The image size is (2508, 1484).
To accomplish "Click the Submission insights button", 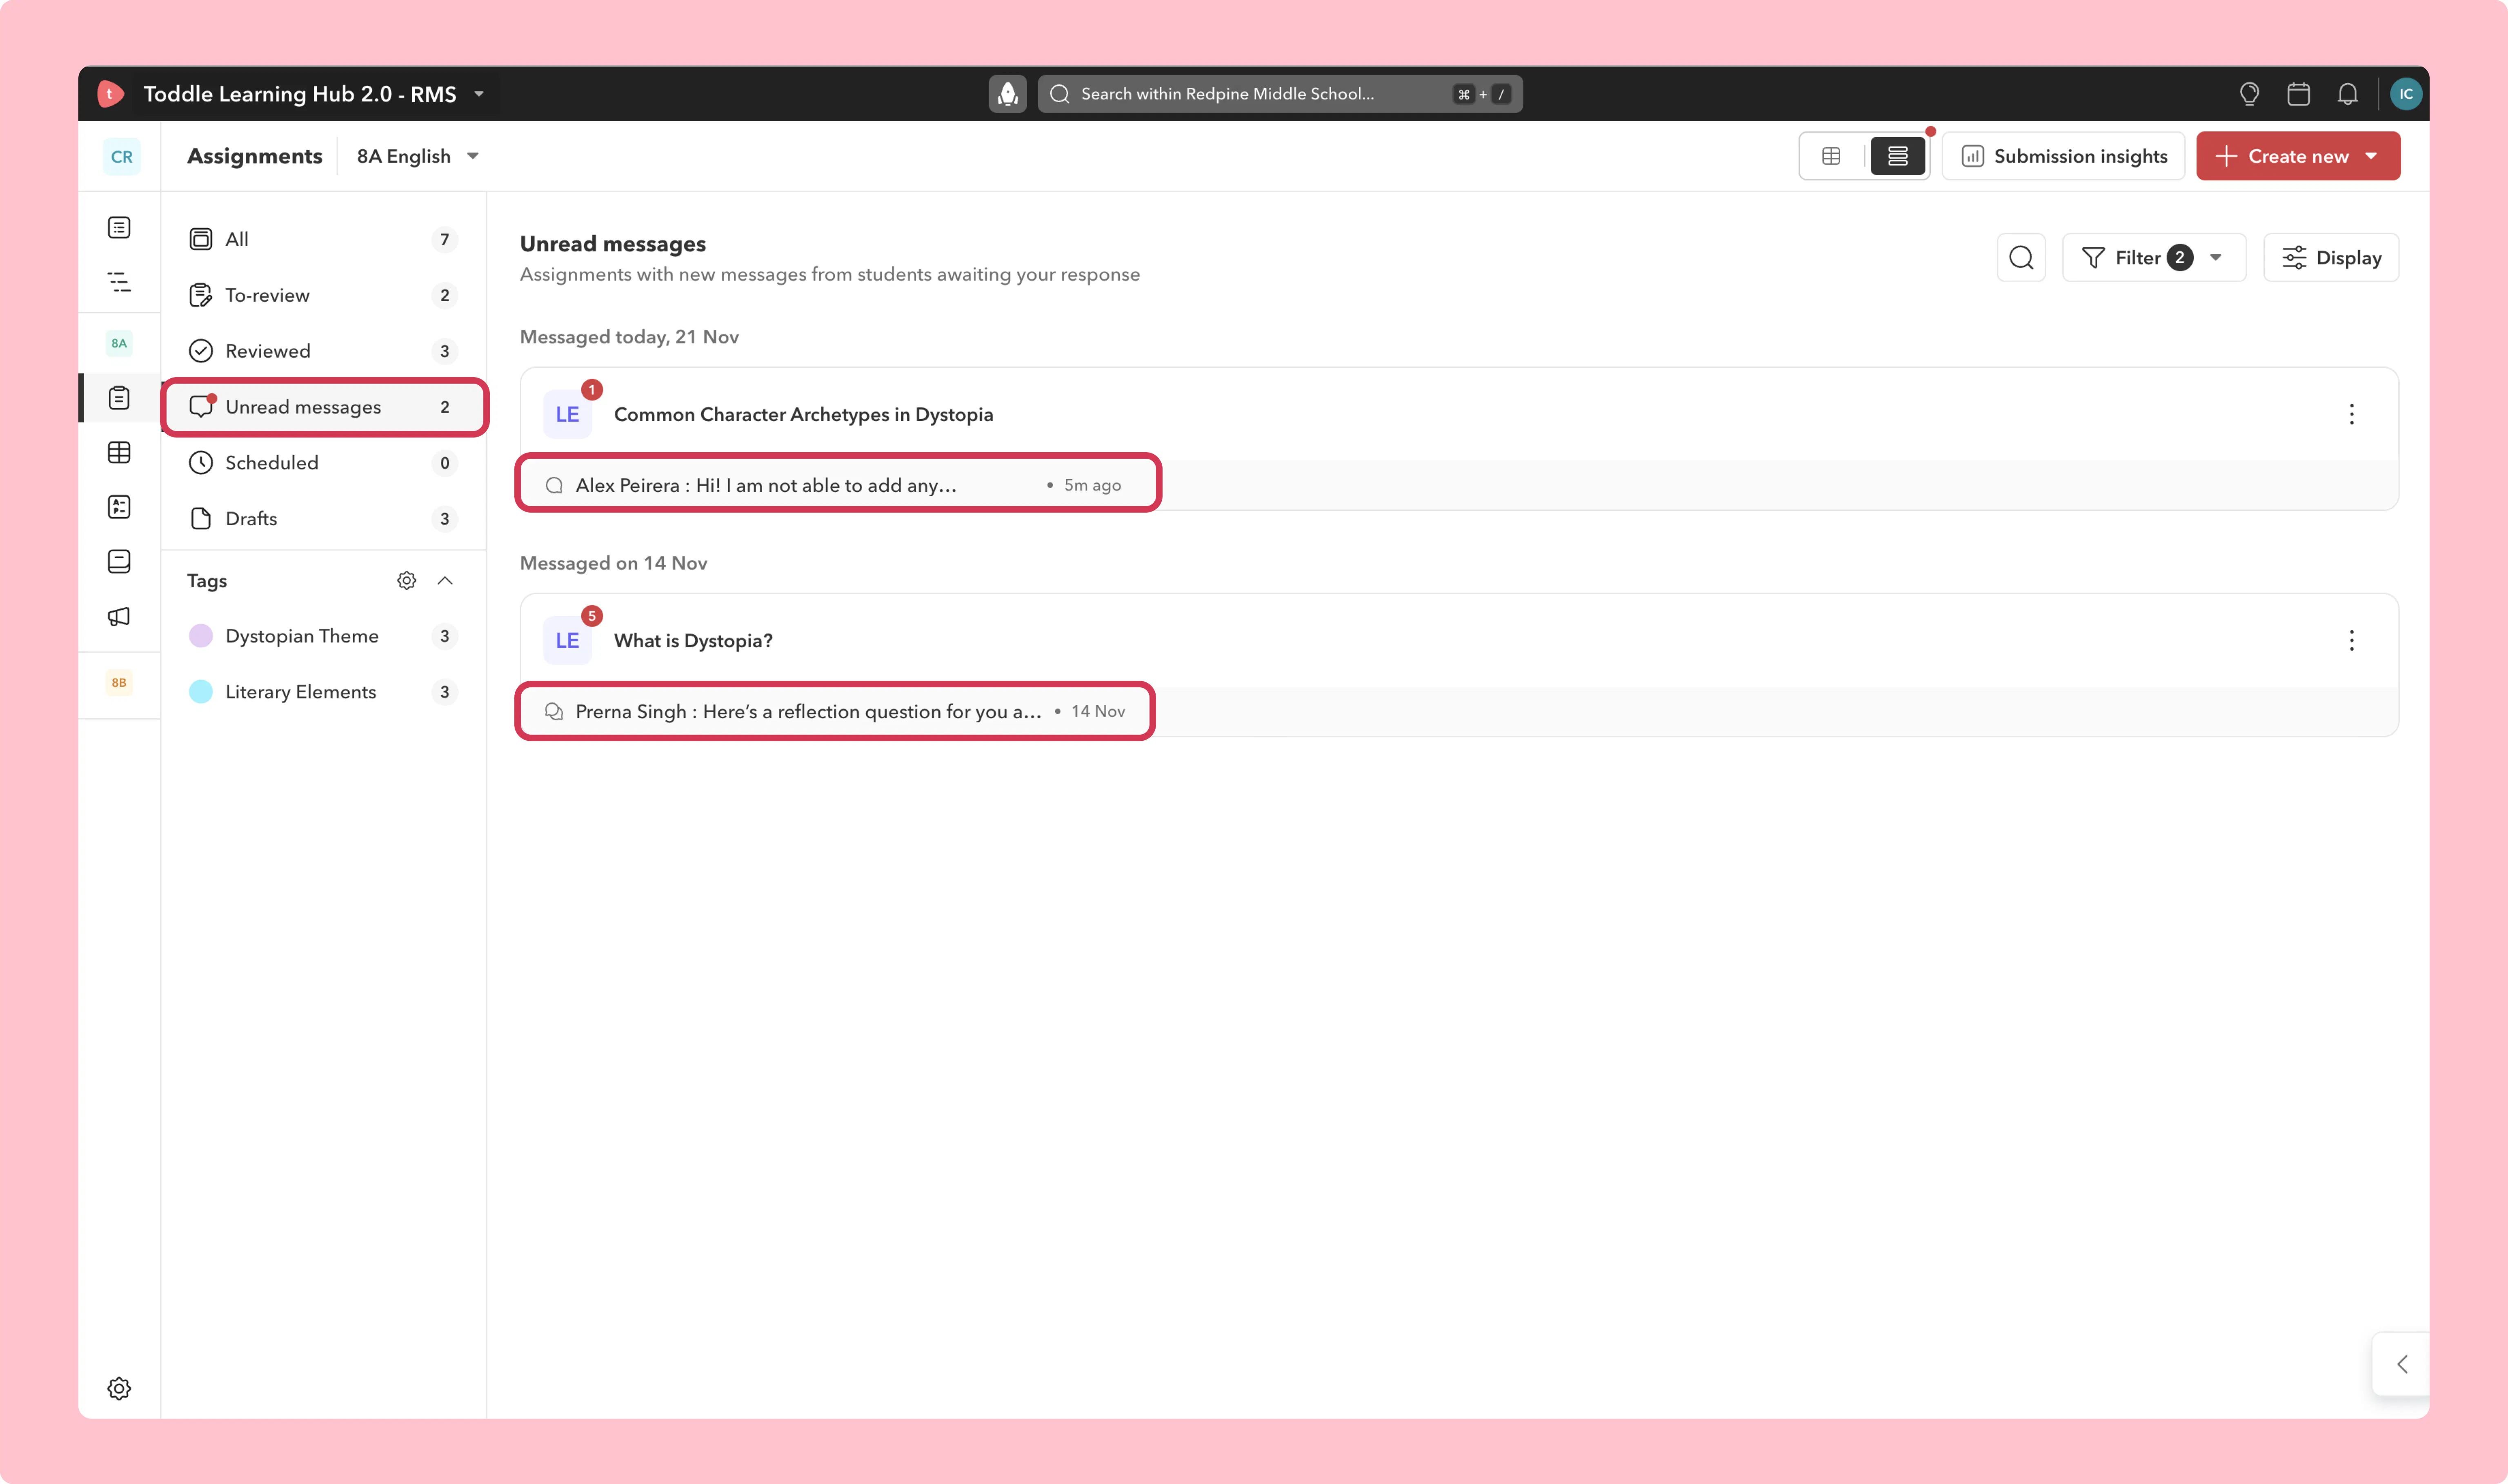I will pyautogui.click(x=2063, y=156).
